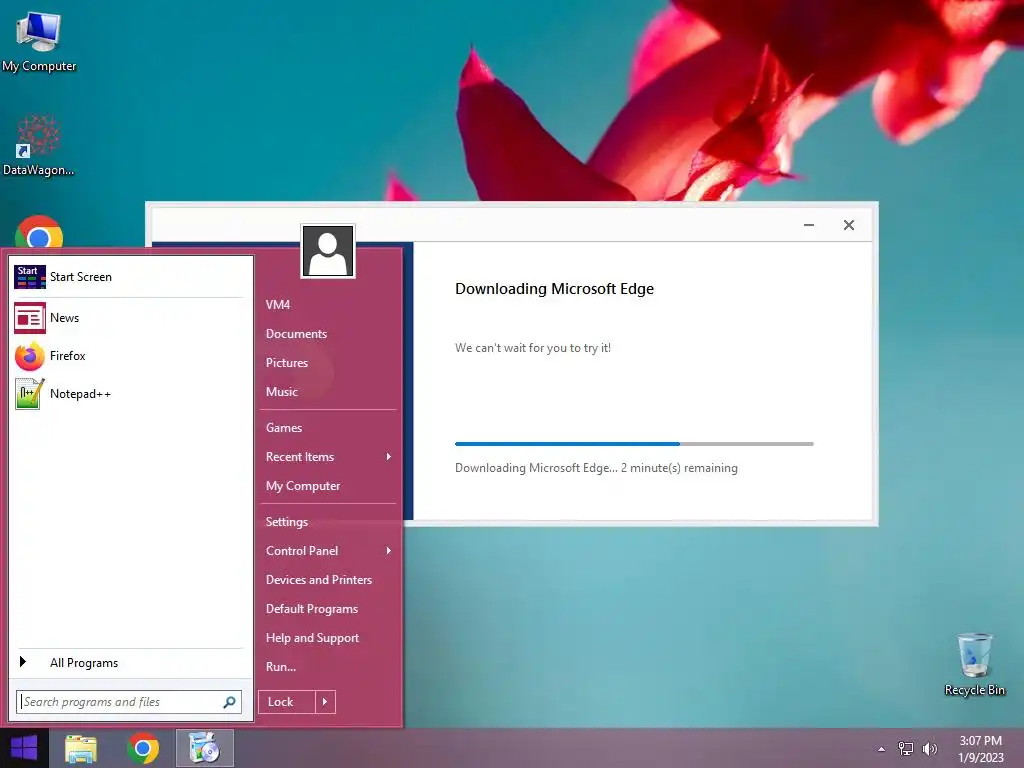1024x768 pixels.
Task: Click the search magnifier icon
Action: (x=229, y=702)
